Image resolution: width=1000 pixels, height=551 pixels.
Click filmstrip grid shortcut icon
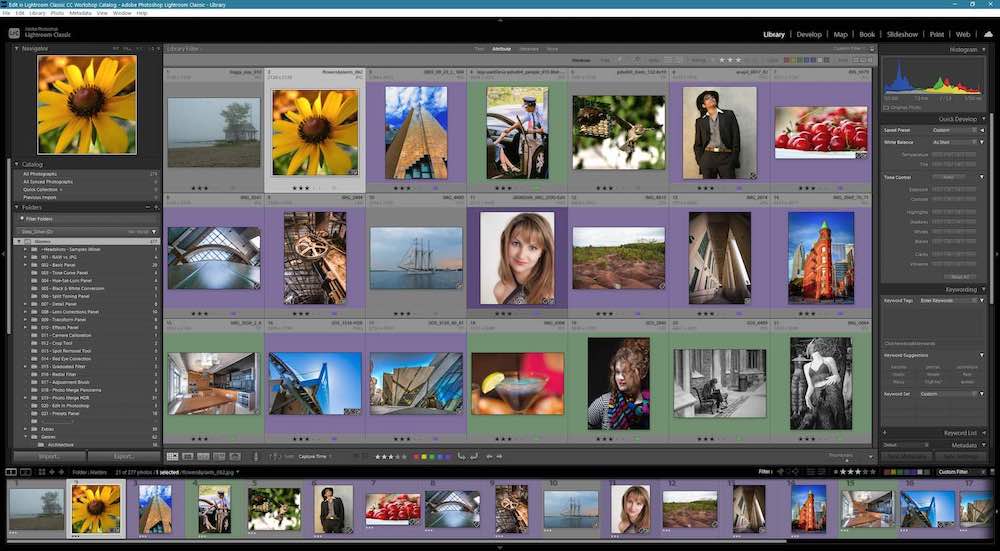tap(41, 472)
